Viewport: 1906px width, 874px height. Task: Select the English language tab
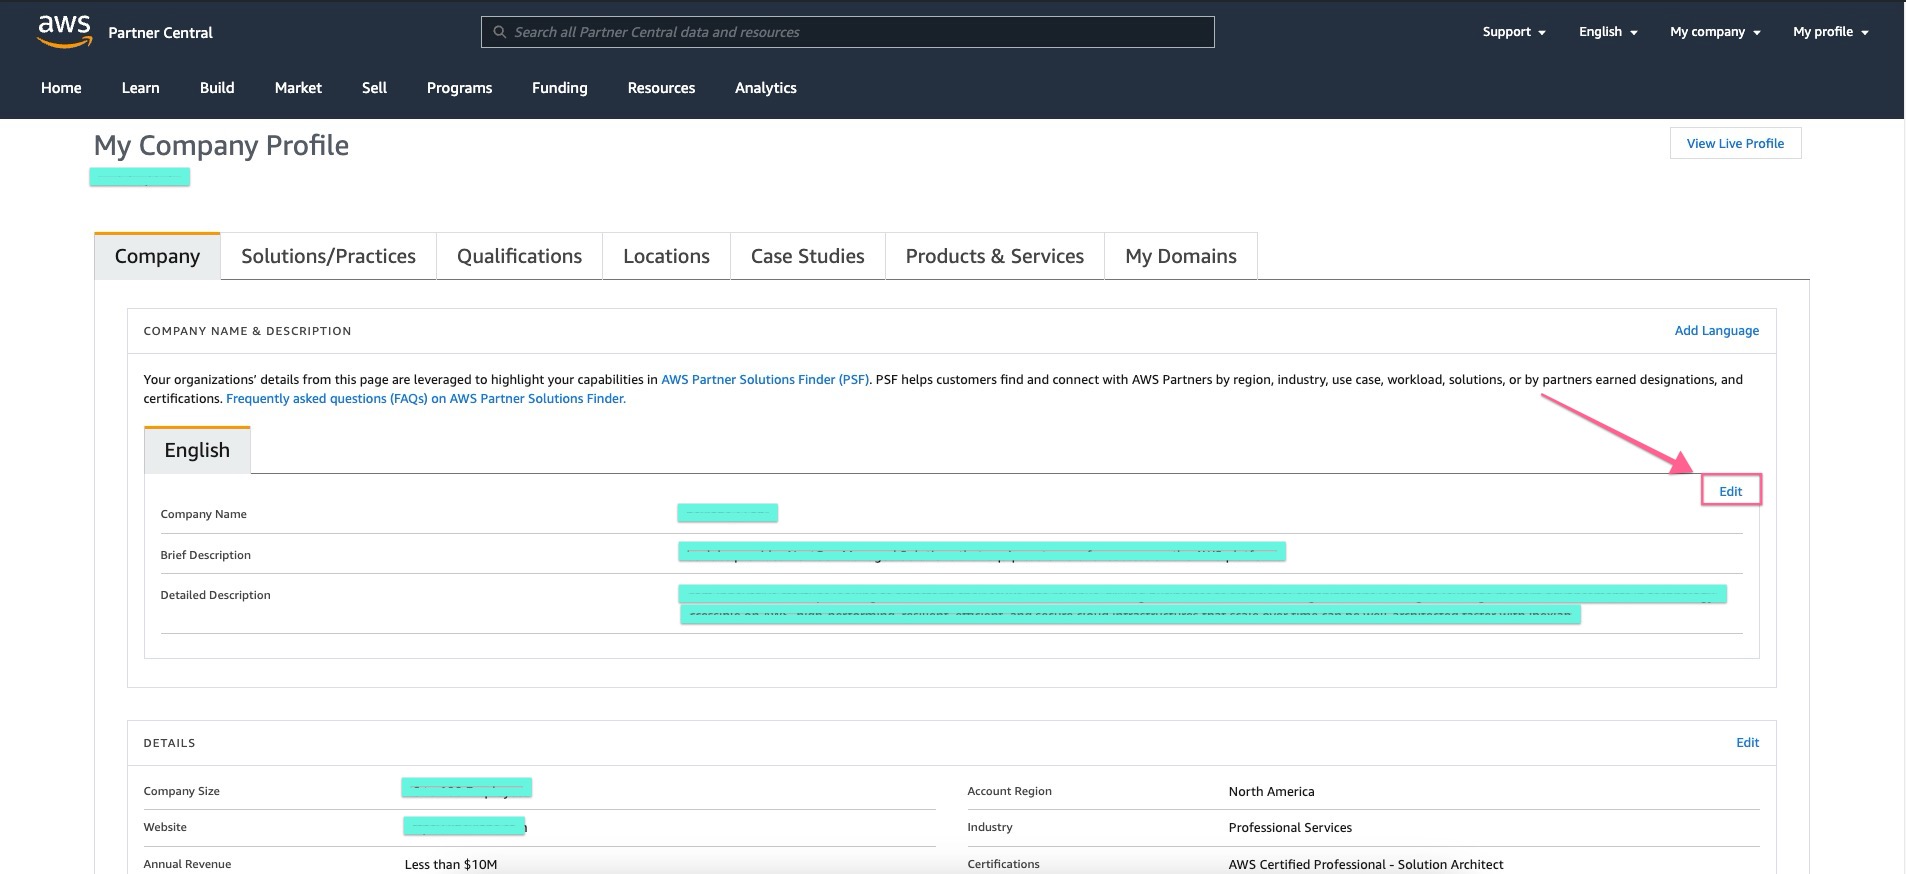click(x=197, y=450)
